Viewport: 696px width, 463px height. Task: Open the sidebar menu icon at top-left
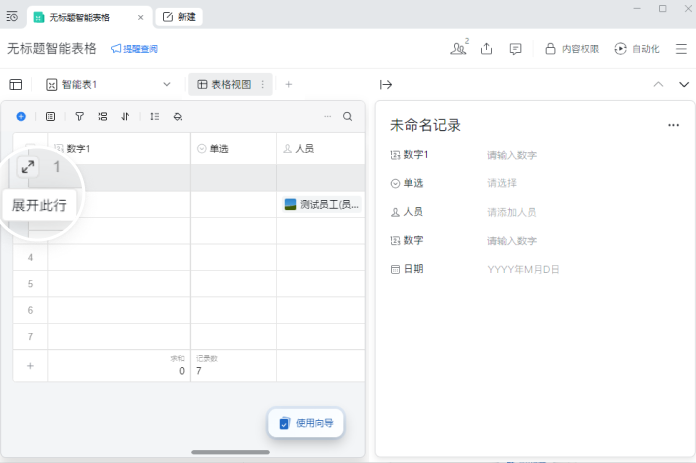click(x=12, y=17)
